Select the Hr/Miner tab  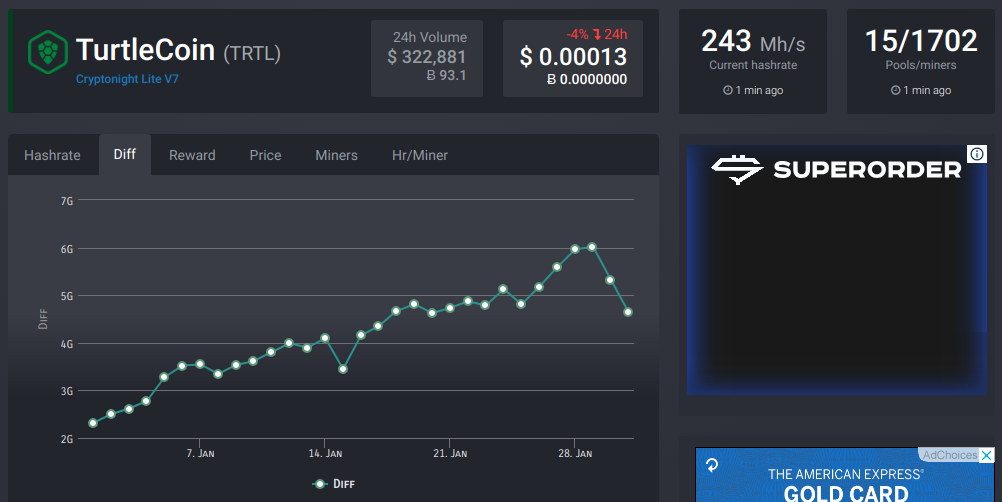[420, 155]
